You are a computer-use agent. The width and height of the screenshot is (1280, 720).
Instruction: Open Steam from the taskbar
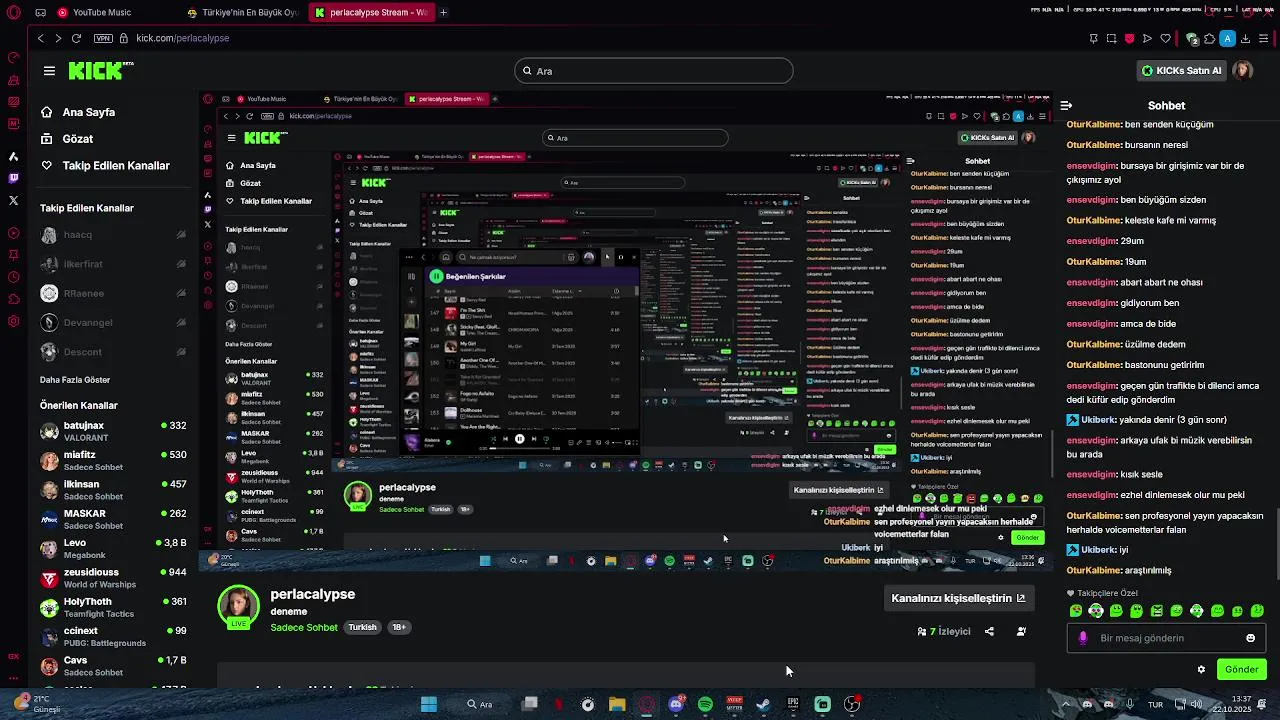(x=763, y=704)
